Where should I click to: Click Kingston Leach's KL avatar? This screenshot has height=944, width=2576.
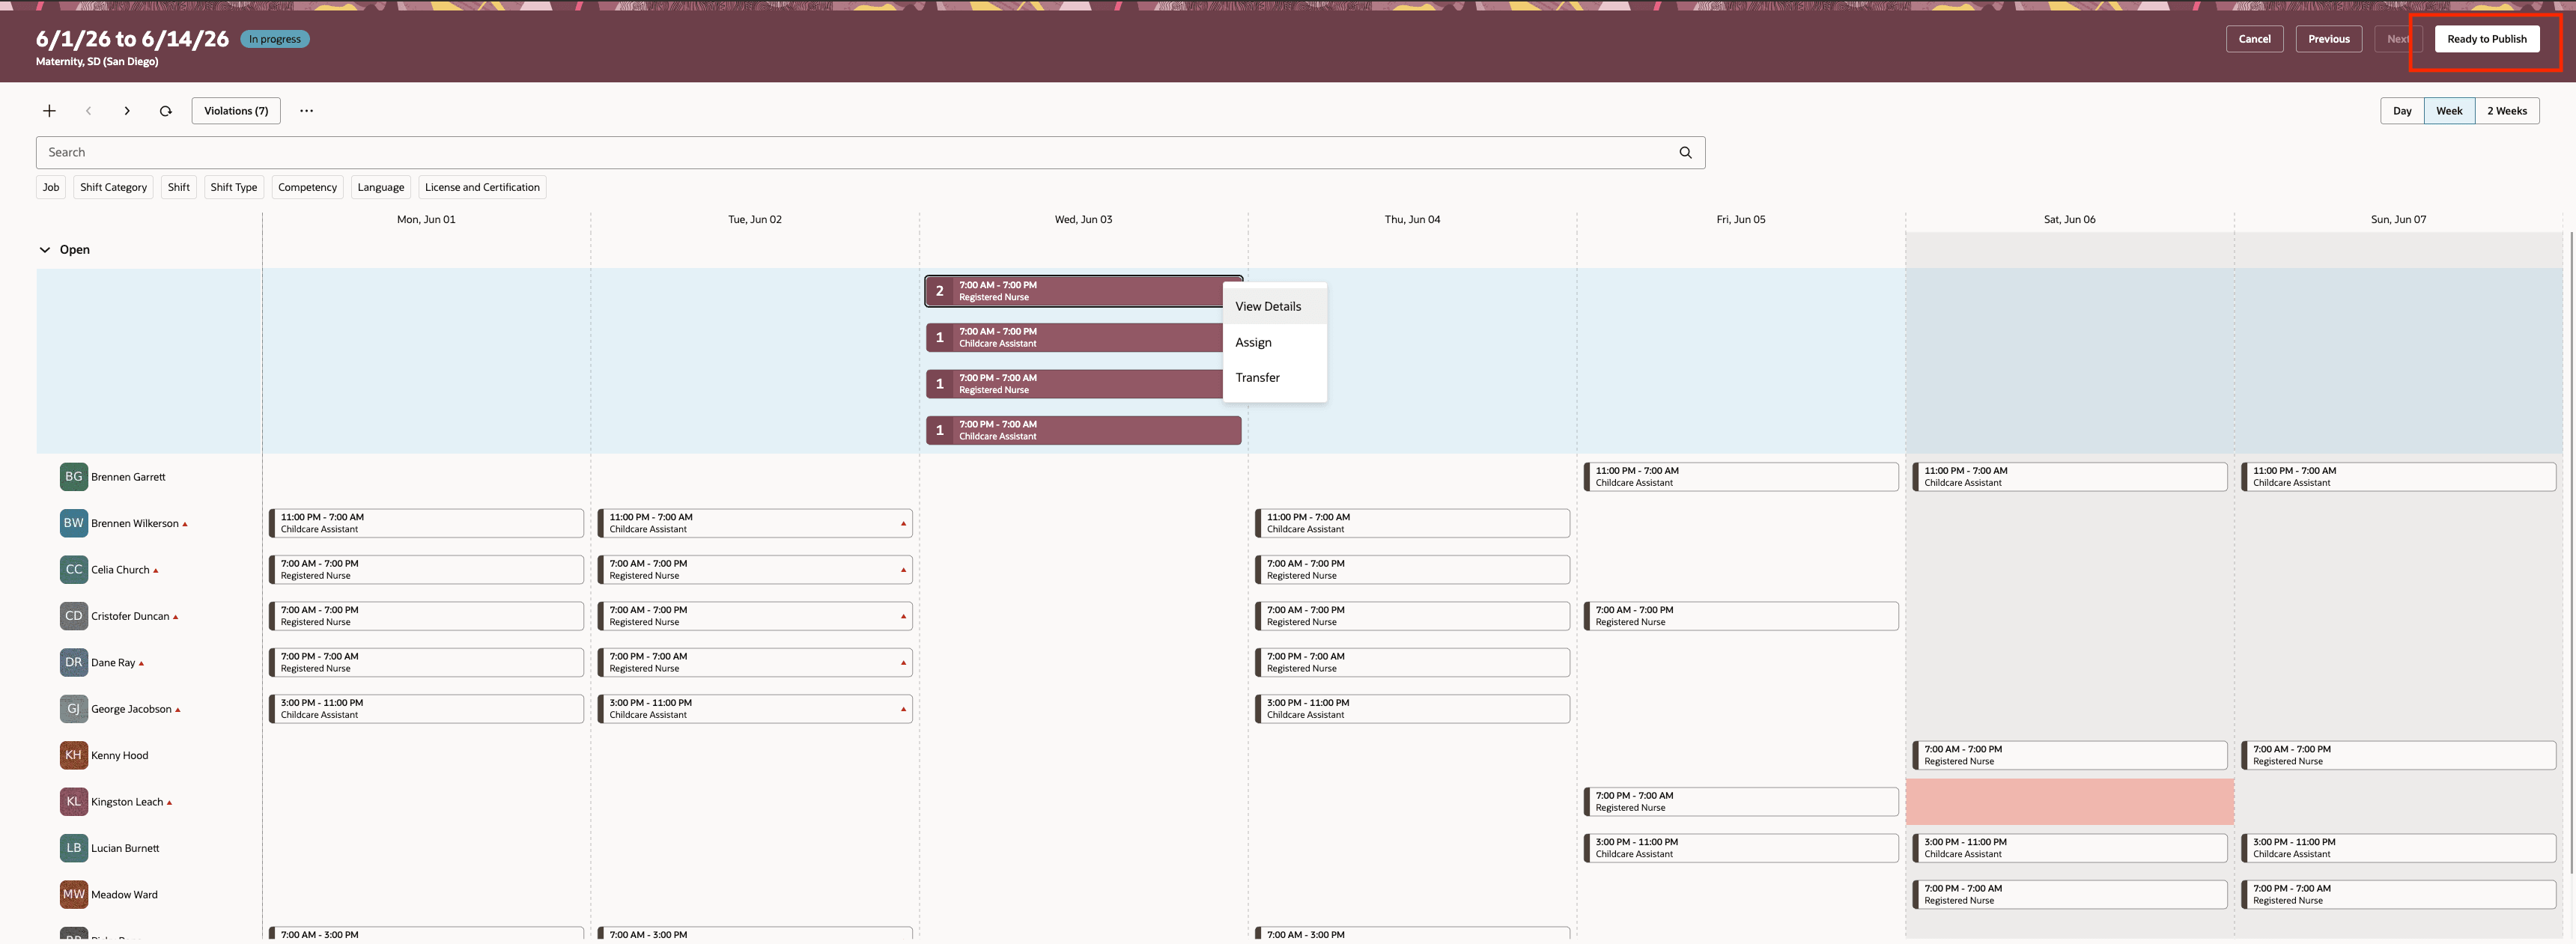point(74,802)
